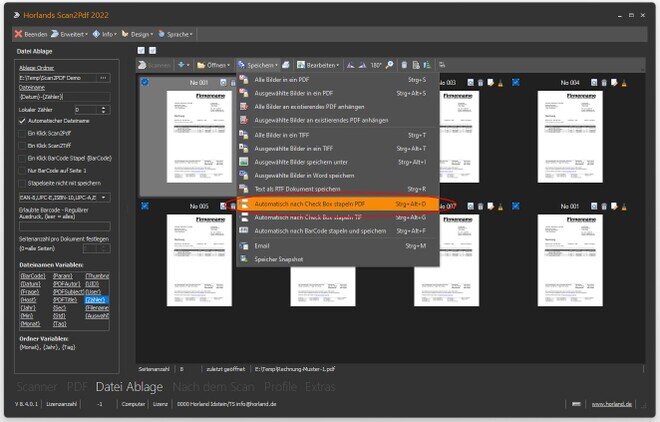Click the rightmost small toolbar icon after separator
Image resolution: width=660 pixels, height=422 pixels.
[442, 65]
